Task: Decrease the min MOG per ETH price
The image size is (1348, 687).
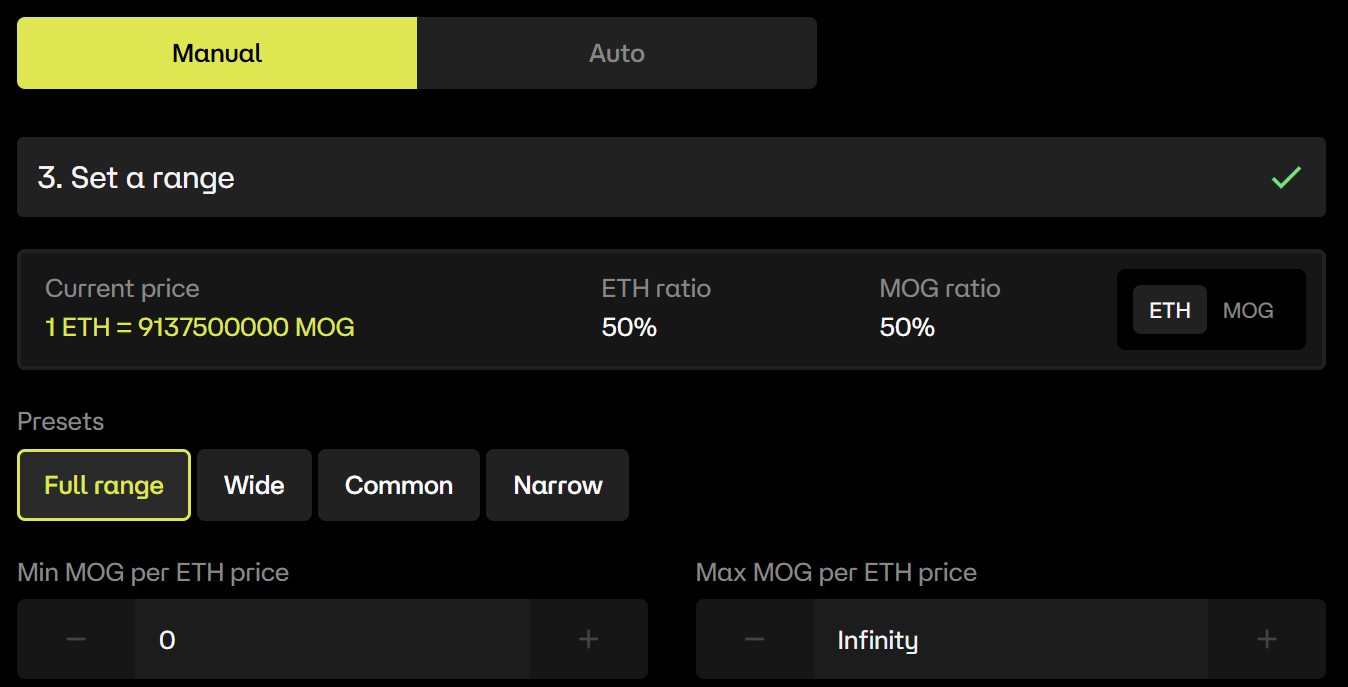Action: (x=76, y=639)
